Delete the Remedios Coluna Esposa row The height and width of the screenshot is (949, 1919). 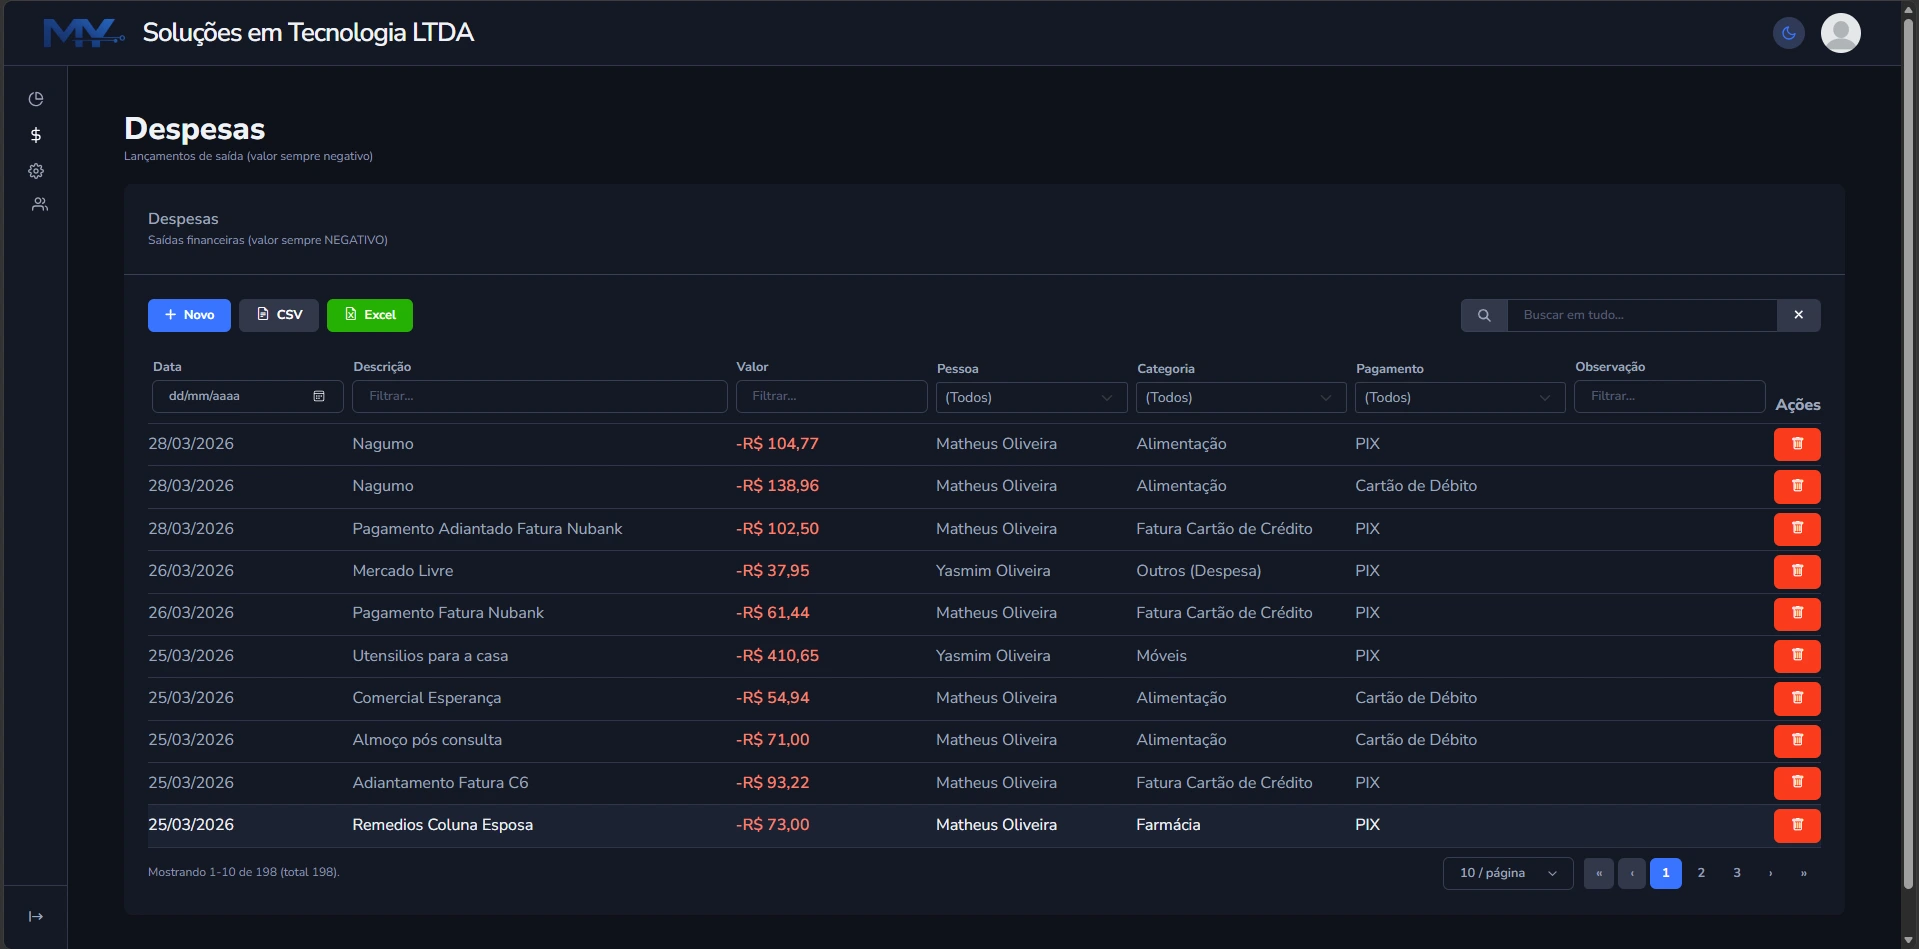[x=1797, y=825]
